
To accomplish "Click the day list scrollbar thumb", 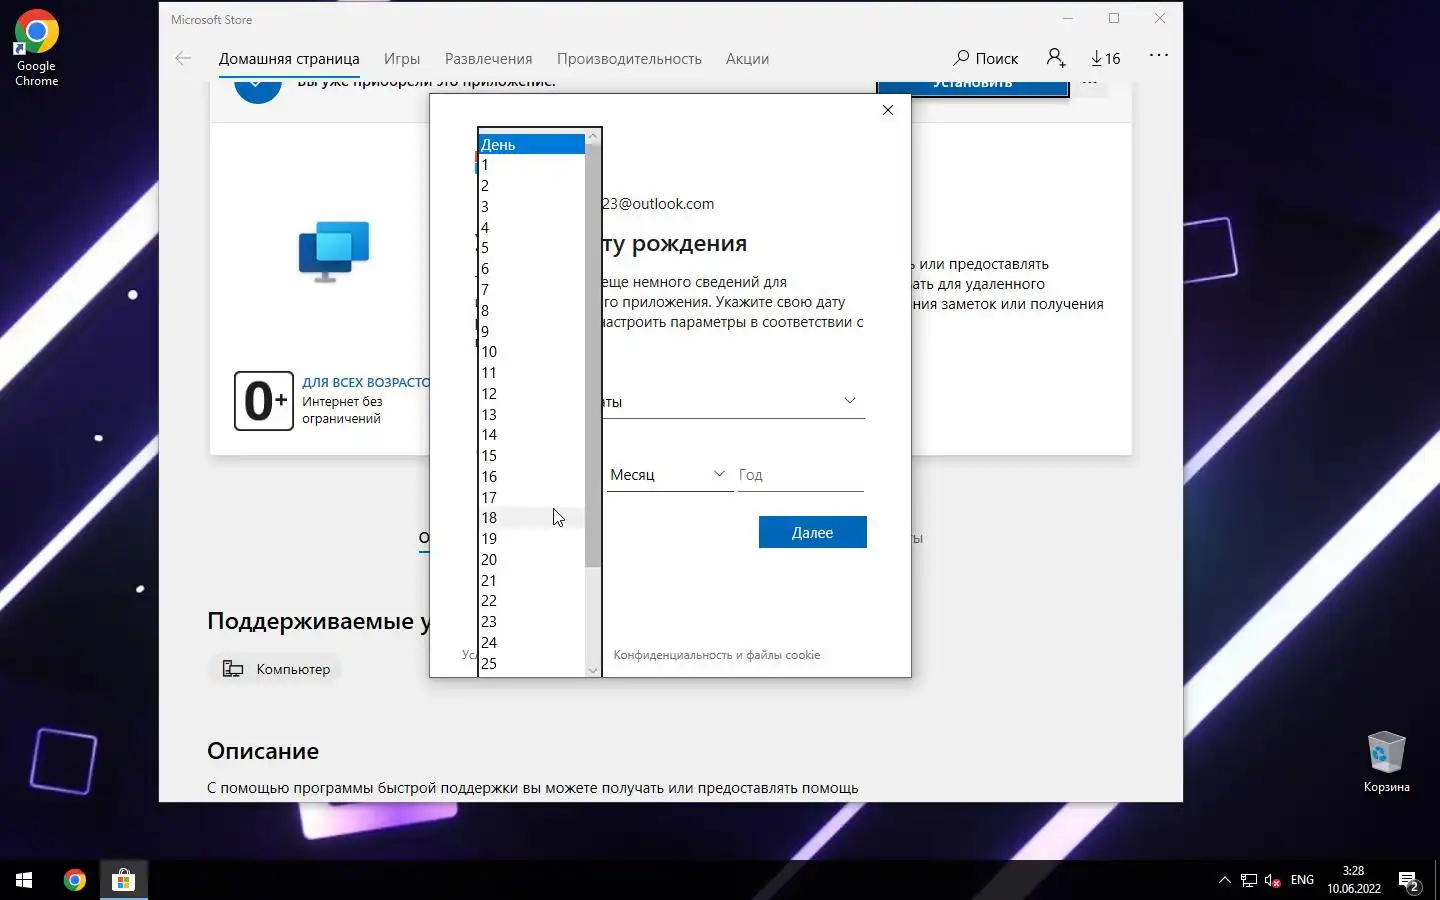I will coord(593,355).
